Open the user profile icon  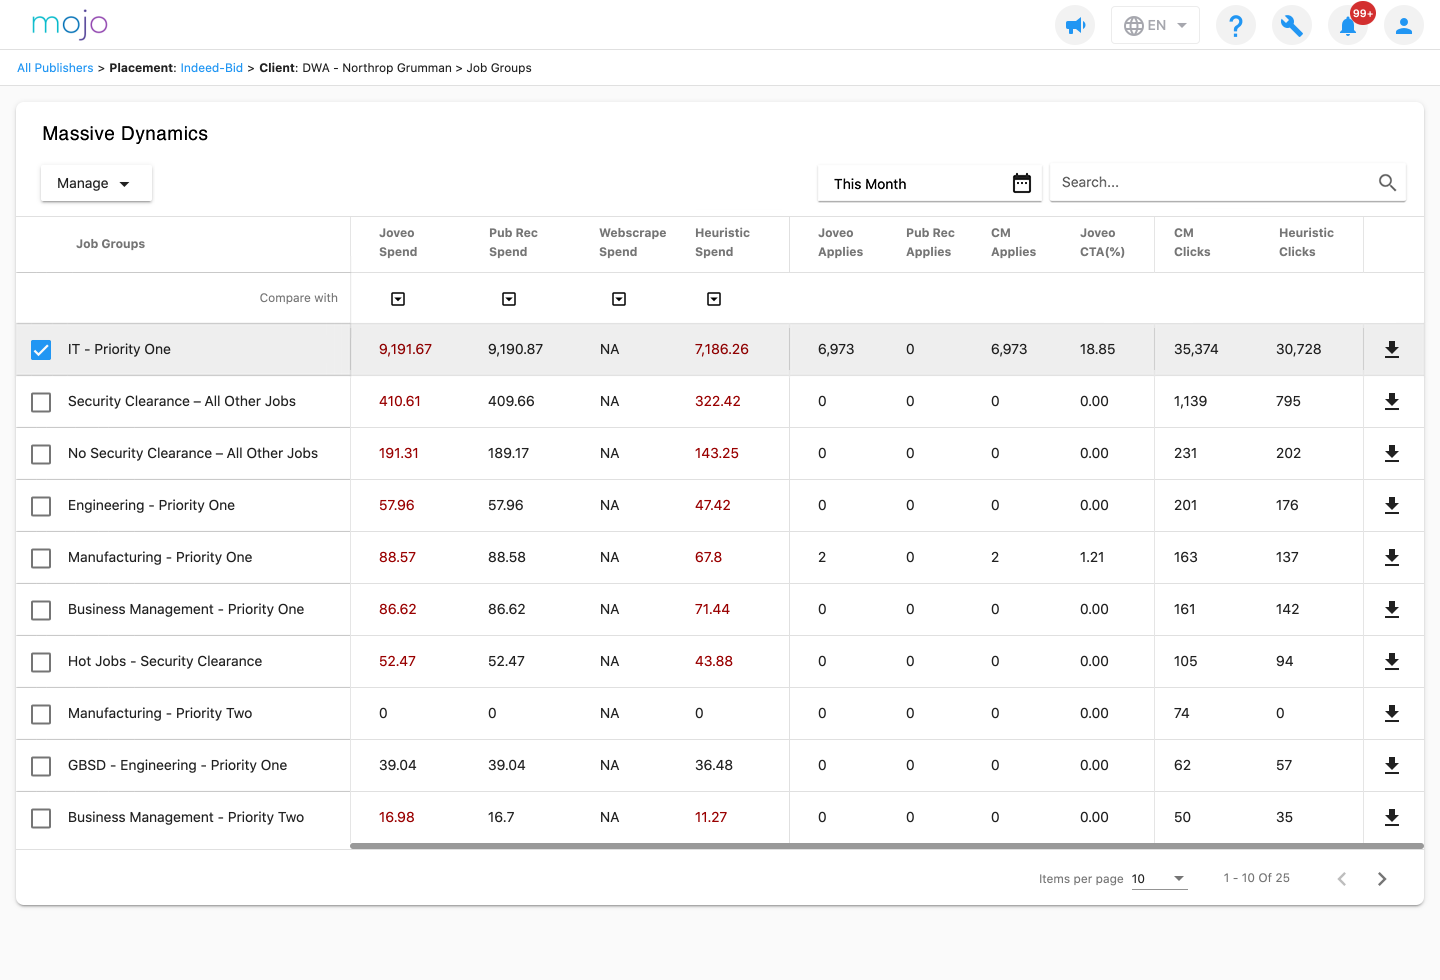[1403, 25]
